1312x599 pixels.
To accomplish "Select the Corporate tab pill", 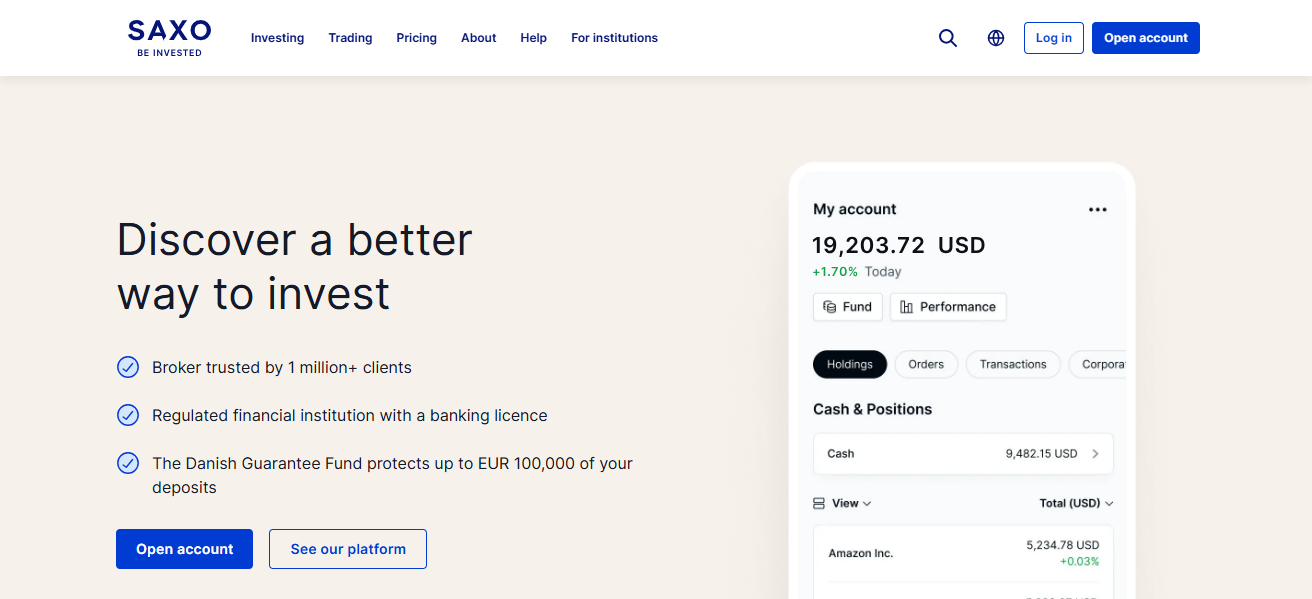I will (1104, 364).
